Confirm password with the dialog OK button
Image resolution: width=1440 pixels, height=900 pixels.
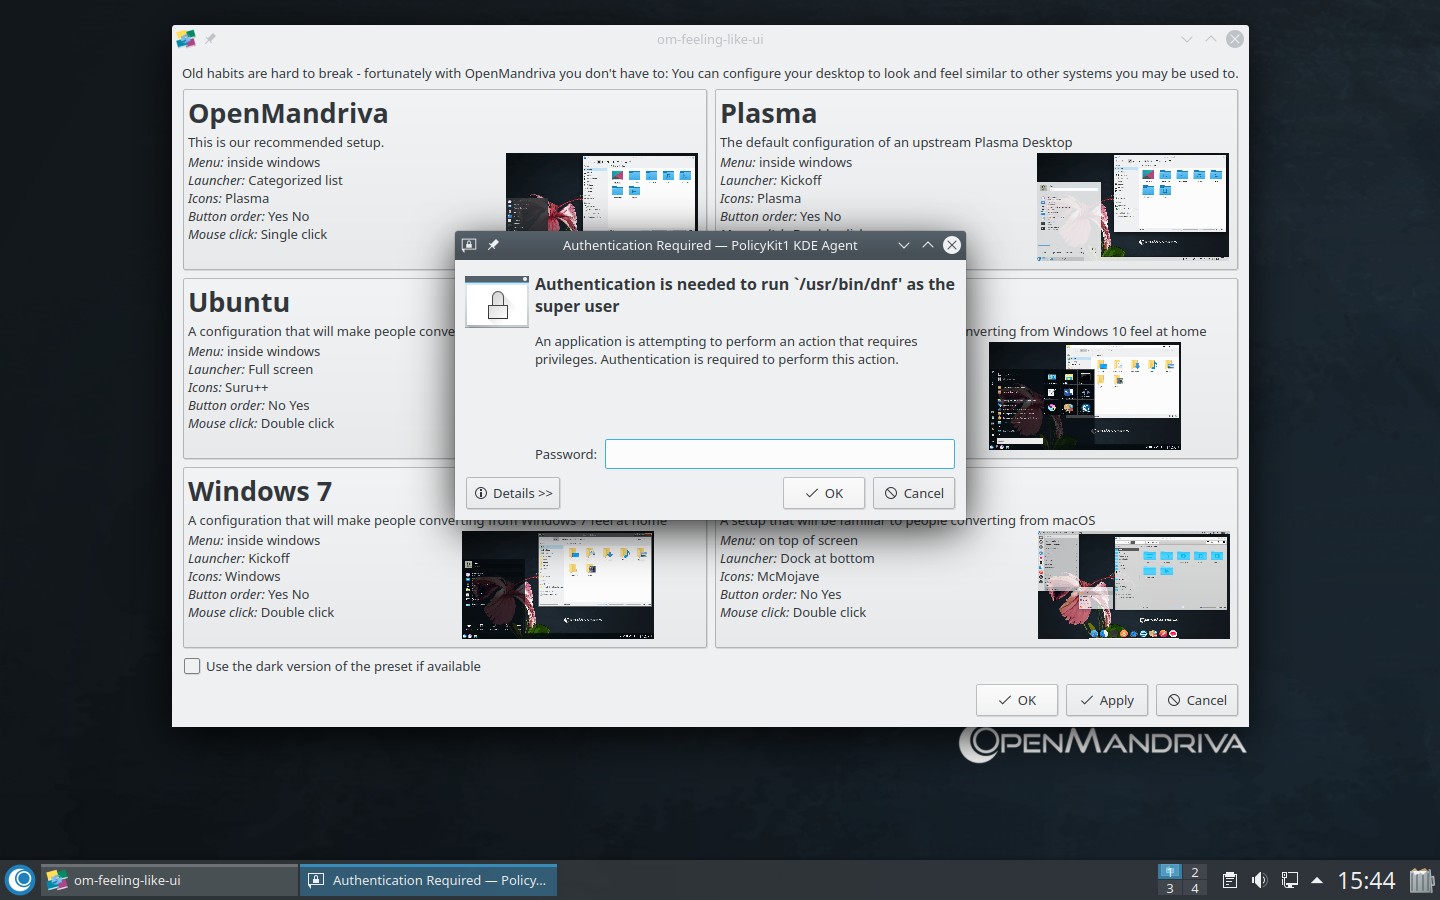click(x=824, y=493)
